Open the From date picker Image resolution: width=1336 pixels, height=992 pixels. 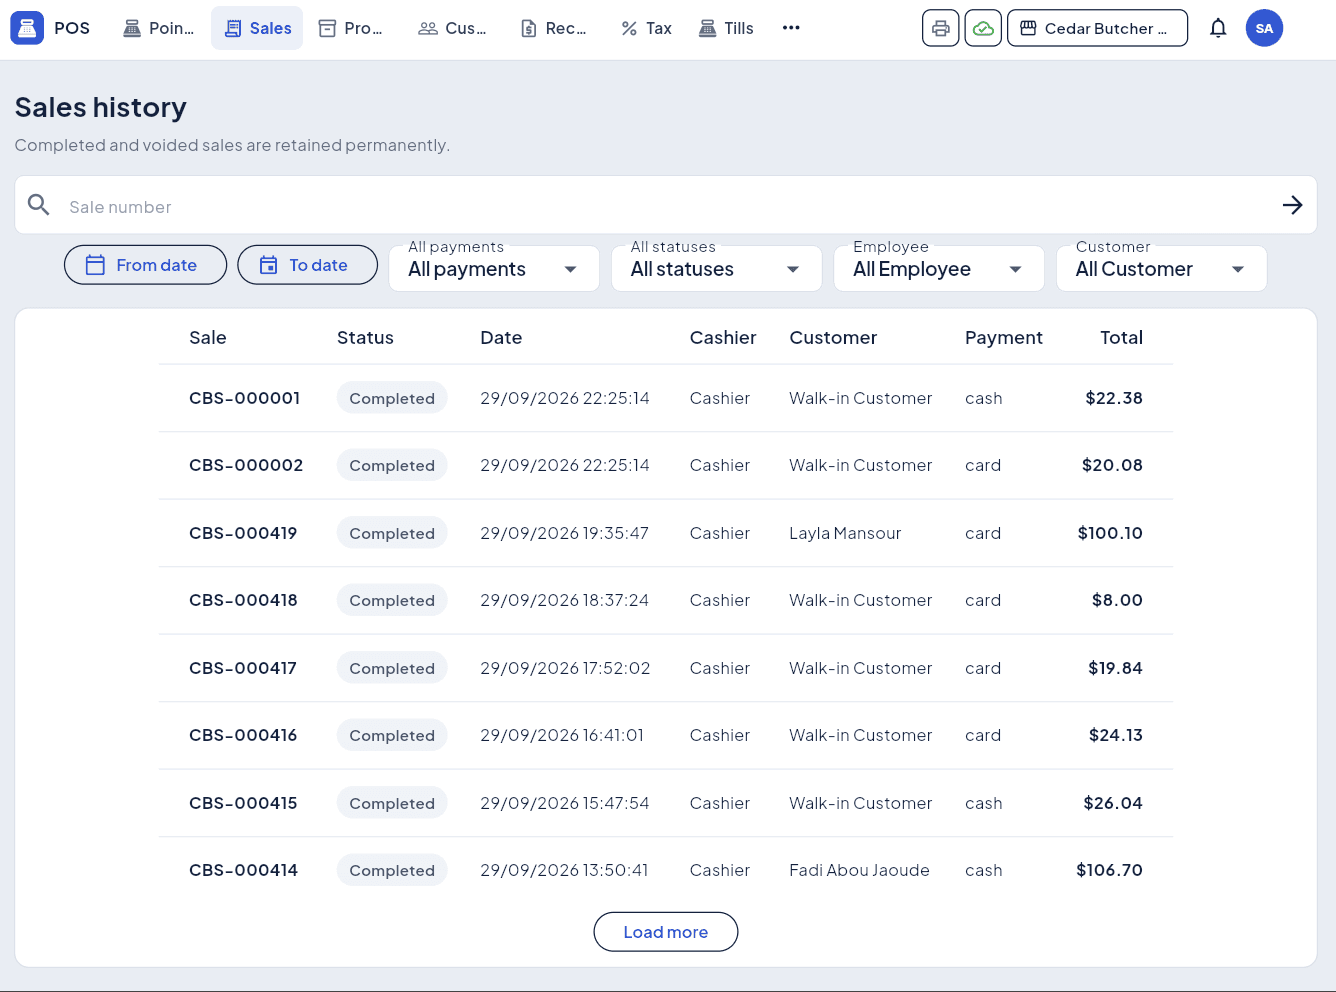(145, 265)
